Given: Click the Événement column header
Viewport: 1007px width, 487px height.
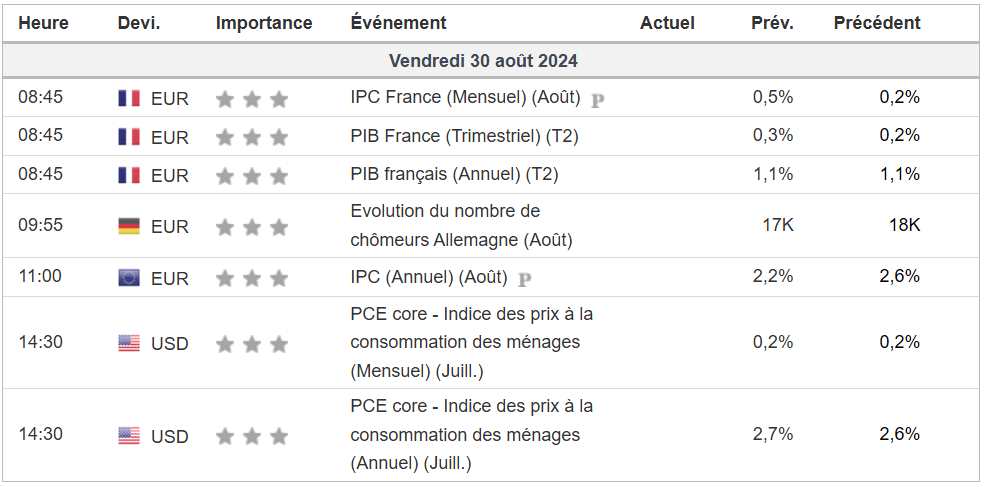Looking at the screenshot, I should (x=398, y=23).
